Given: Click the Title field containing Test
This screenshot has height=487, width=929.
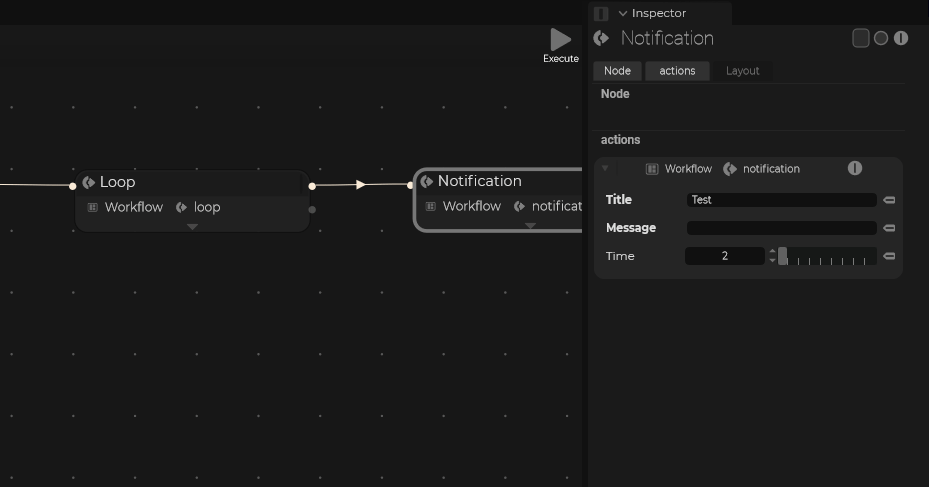Looking at the screenshot, I should [781, 200].
